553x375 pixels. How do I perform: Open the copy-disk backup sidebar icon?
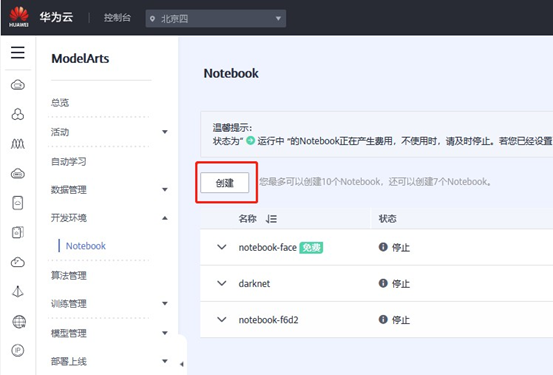pyautogui.click(x=18, y=232)
